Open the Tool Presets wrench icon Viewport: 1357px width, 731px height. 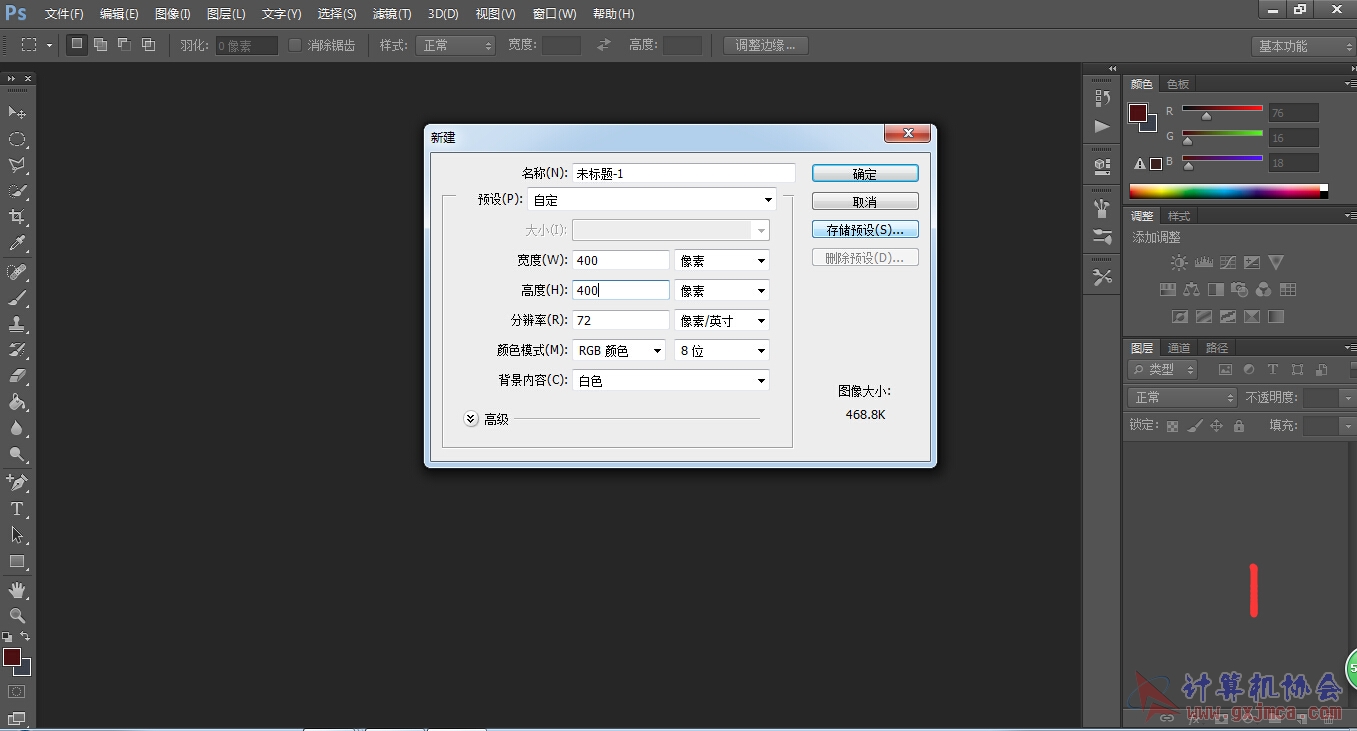1102,277
